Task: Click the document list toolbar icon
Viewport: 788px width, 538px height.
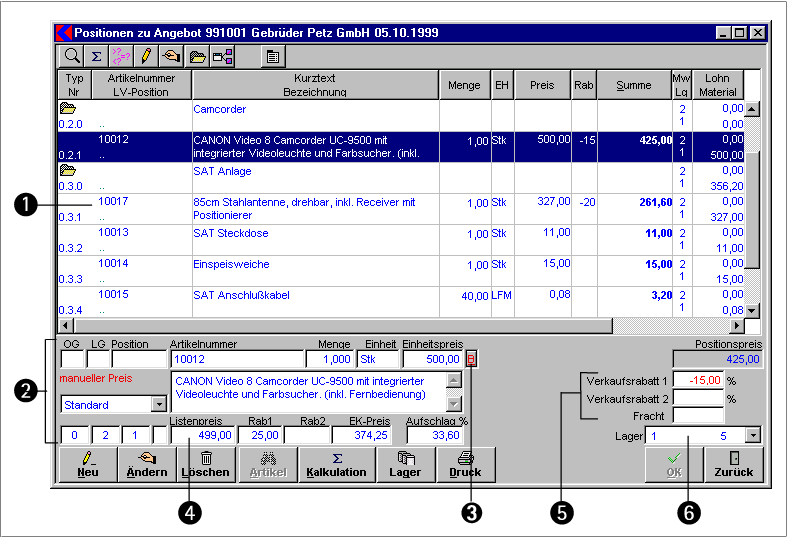Action: click(x=273, y=56)
